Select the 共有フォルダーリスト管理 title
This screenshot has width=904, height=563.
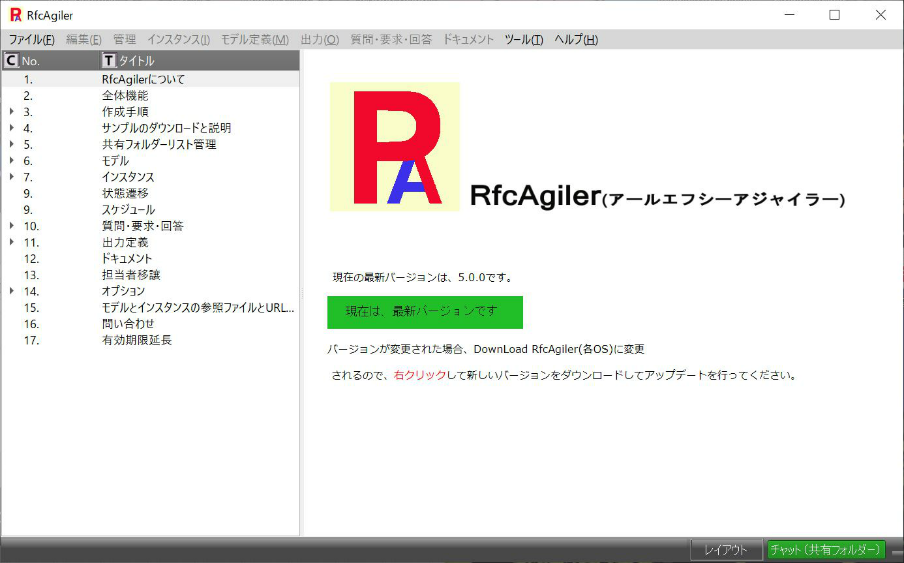pyautogui.click(x=159, y=144)
